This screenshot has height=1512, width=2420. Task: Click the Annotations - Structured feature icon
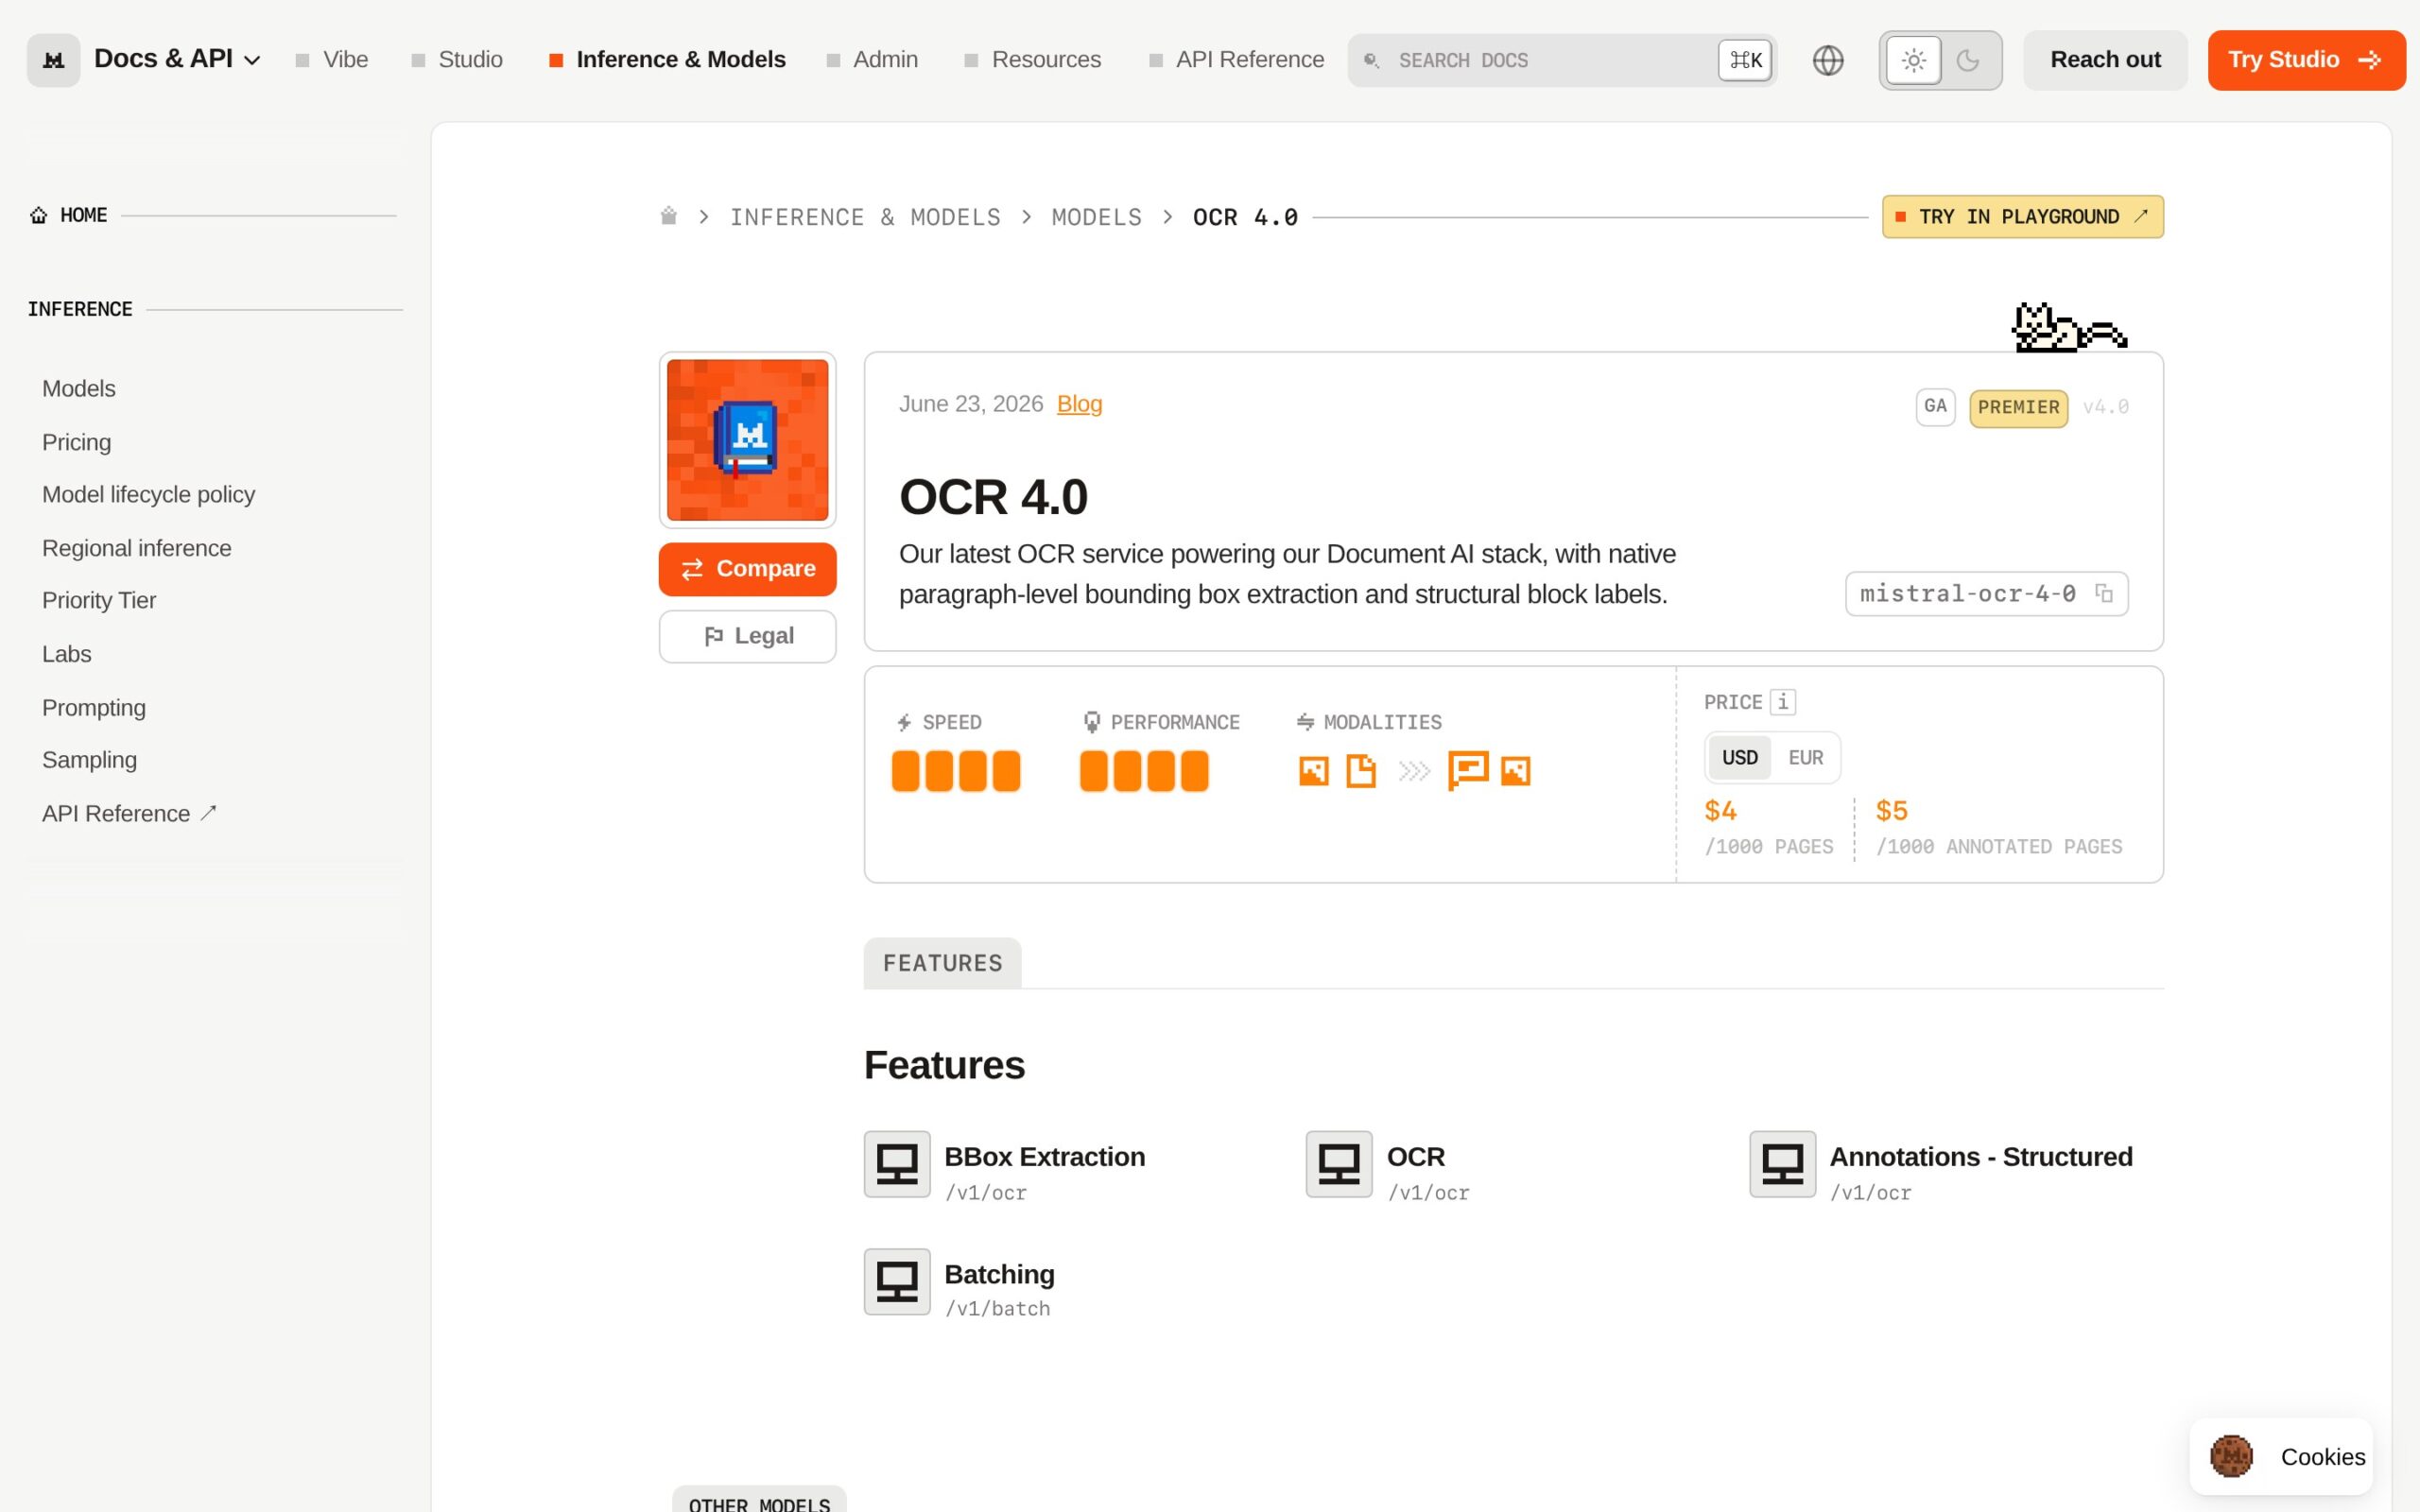[1782, 1164]
